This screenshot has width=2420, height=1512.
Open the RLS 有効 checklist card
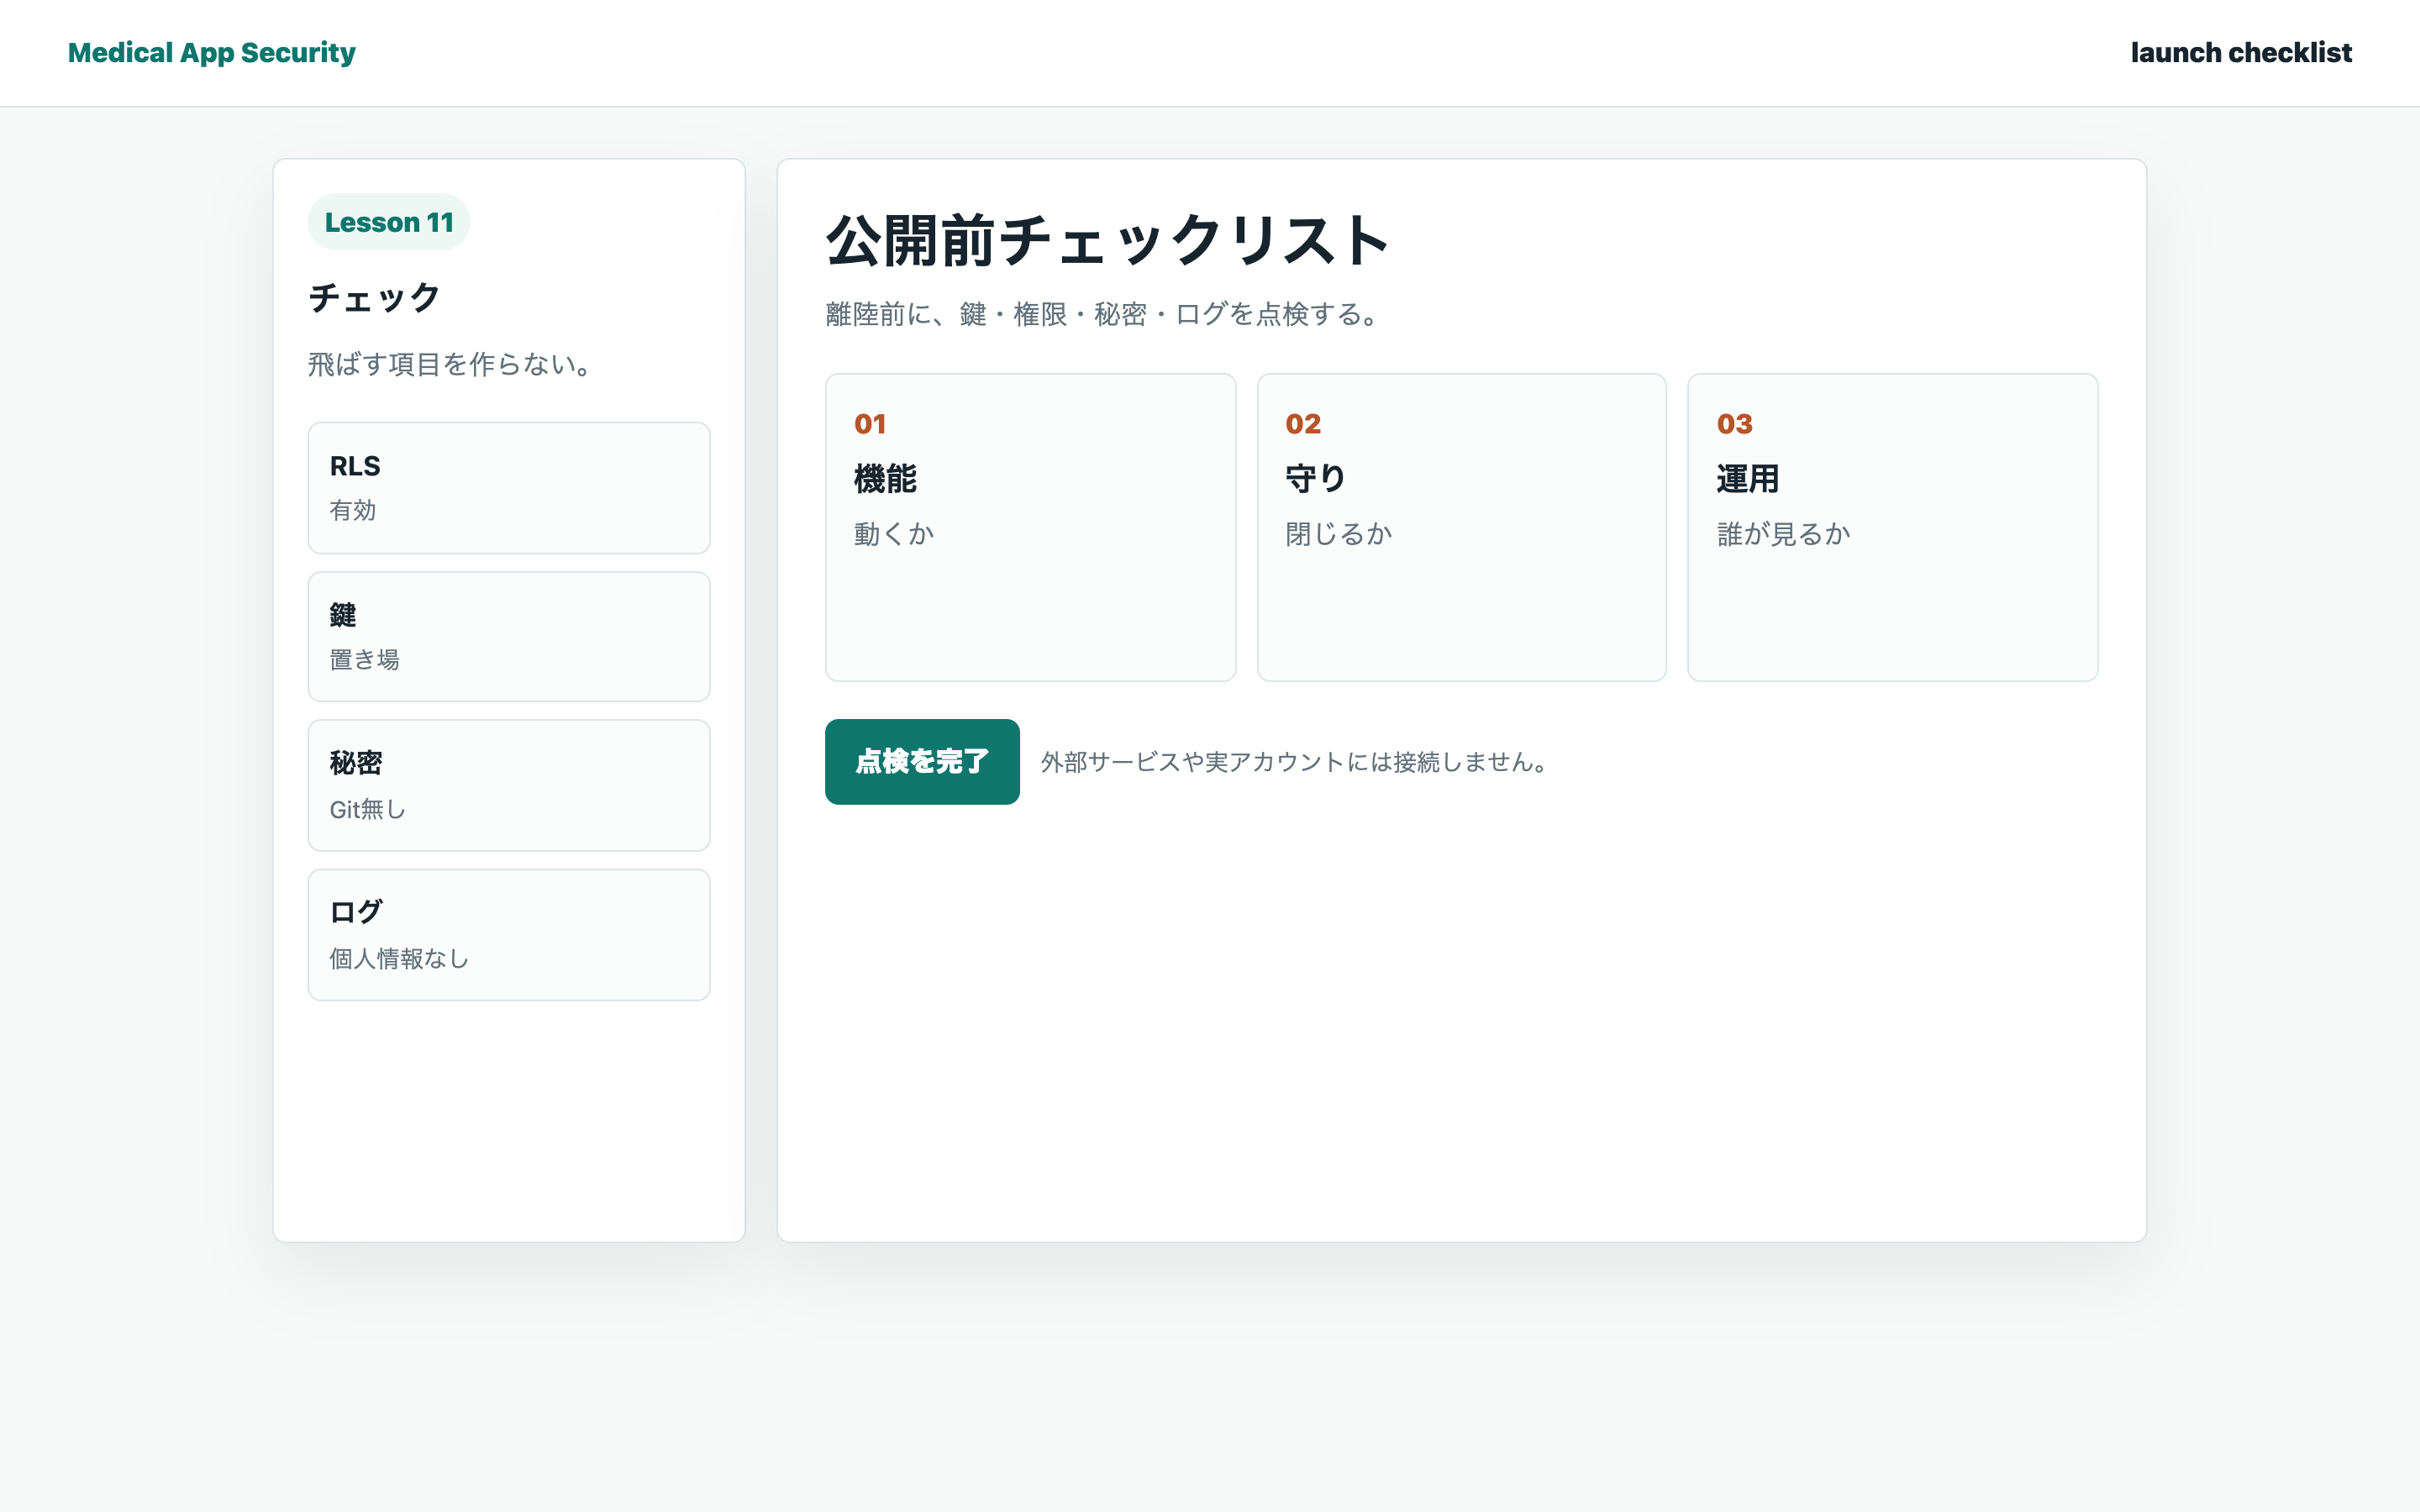click(x=509, y=488)
